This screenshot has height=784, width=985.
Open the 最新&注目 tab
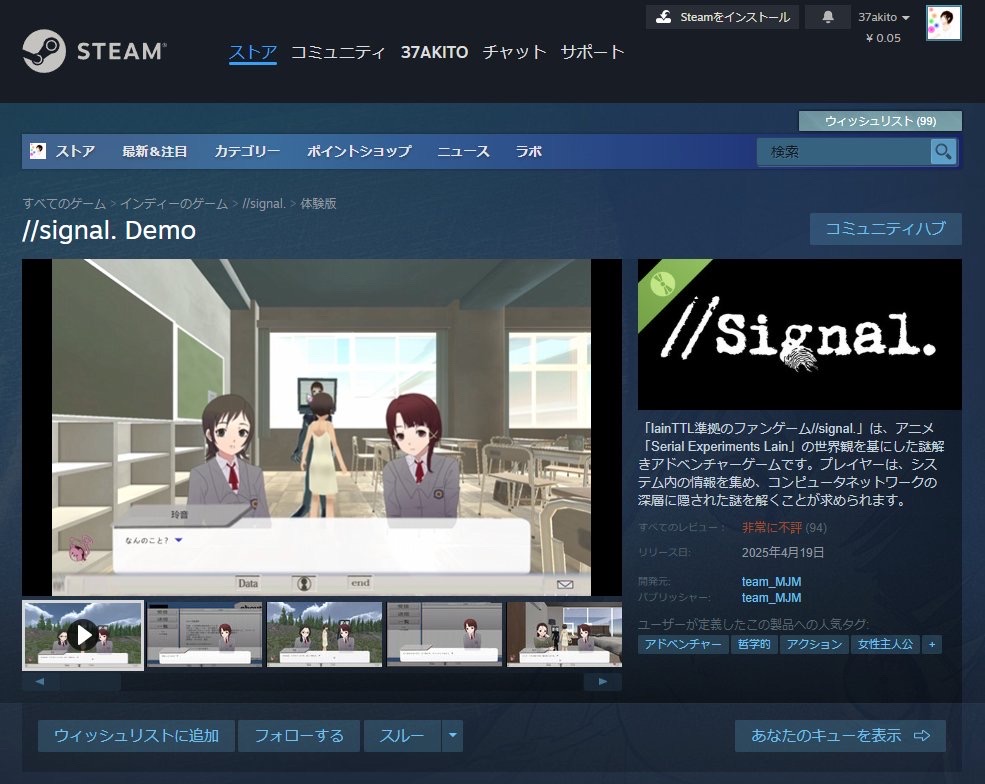tap(155, 151)
